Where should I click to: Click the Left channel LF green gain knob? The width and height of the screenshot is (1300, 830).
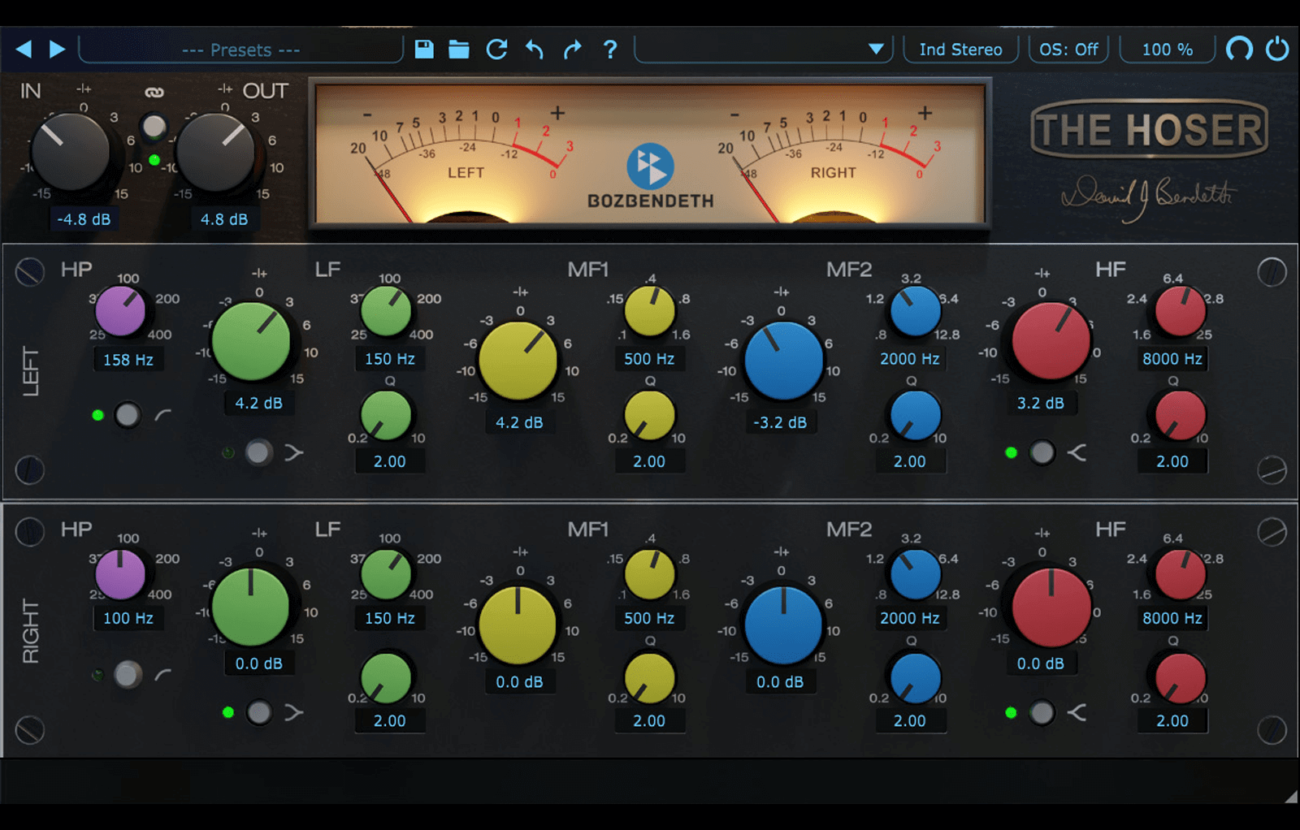tap(251, 342)
